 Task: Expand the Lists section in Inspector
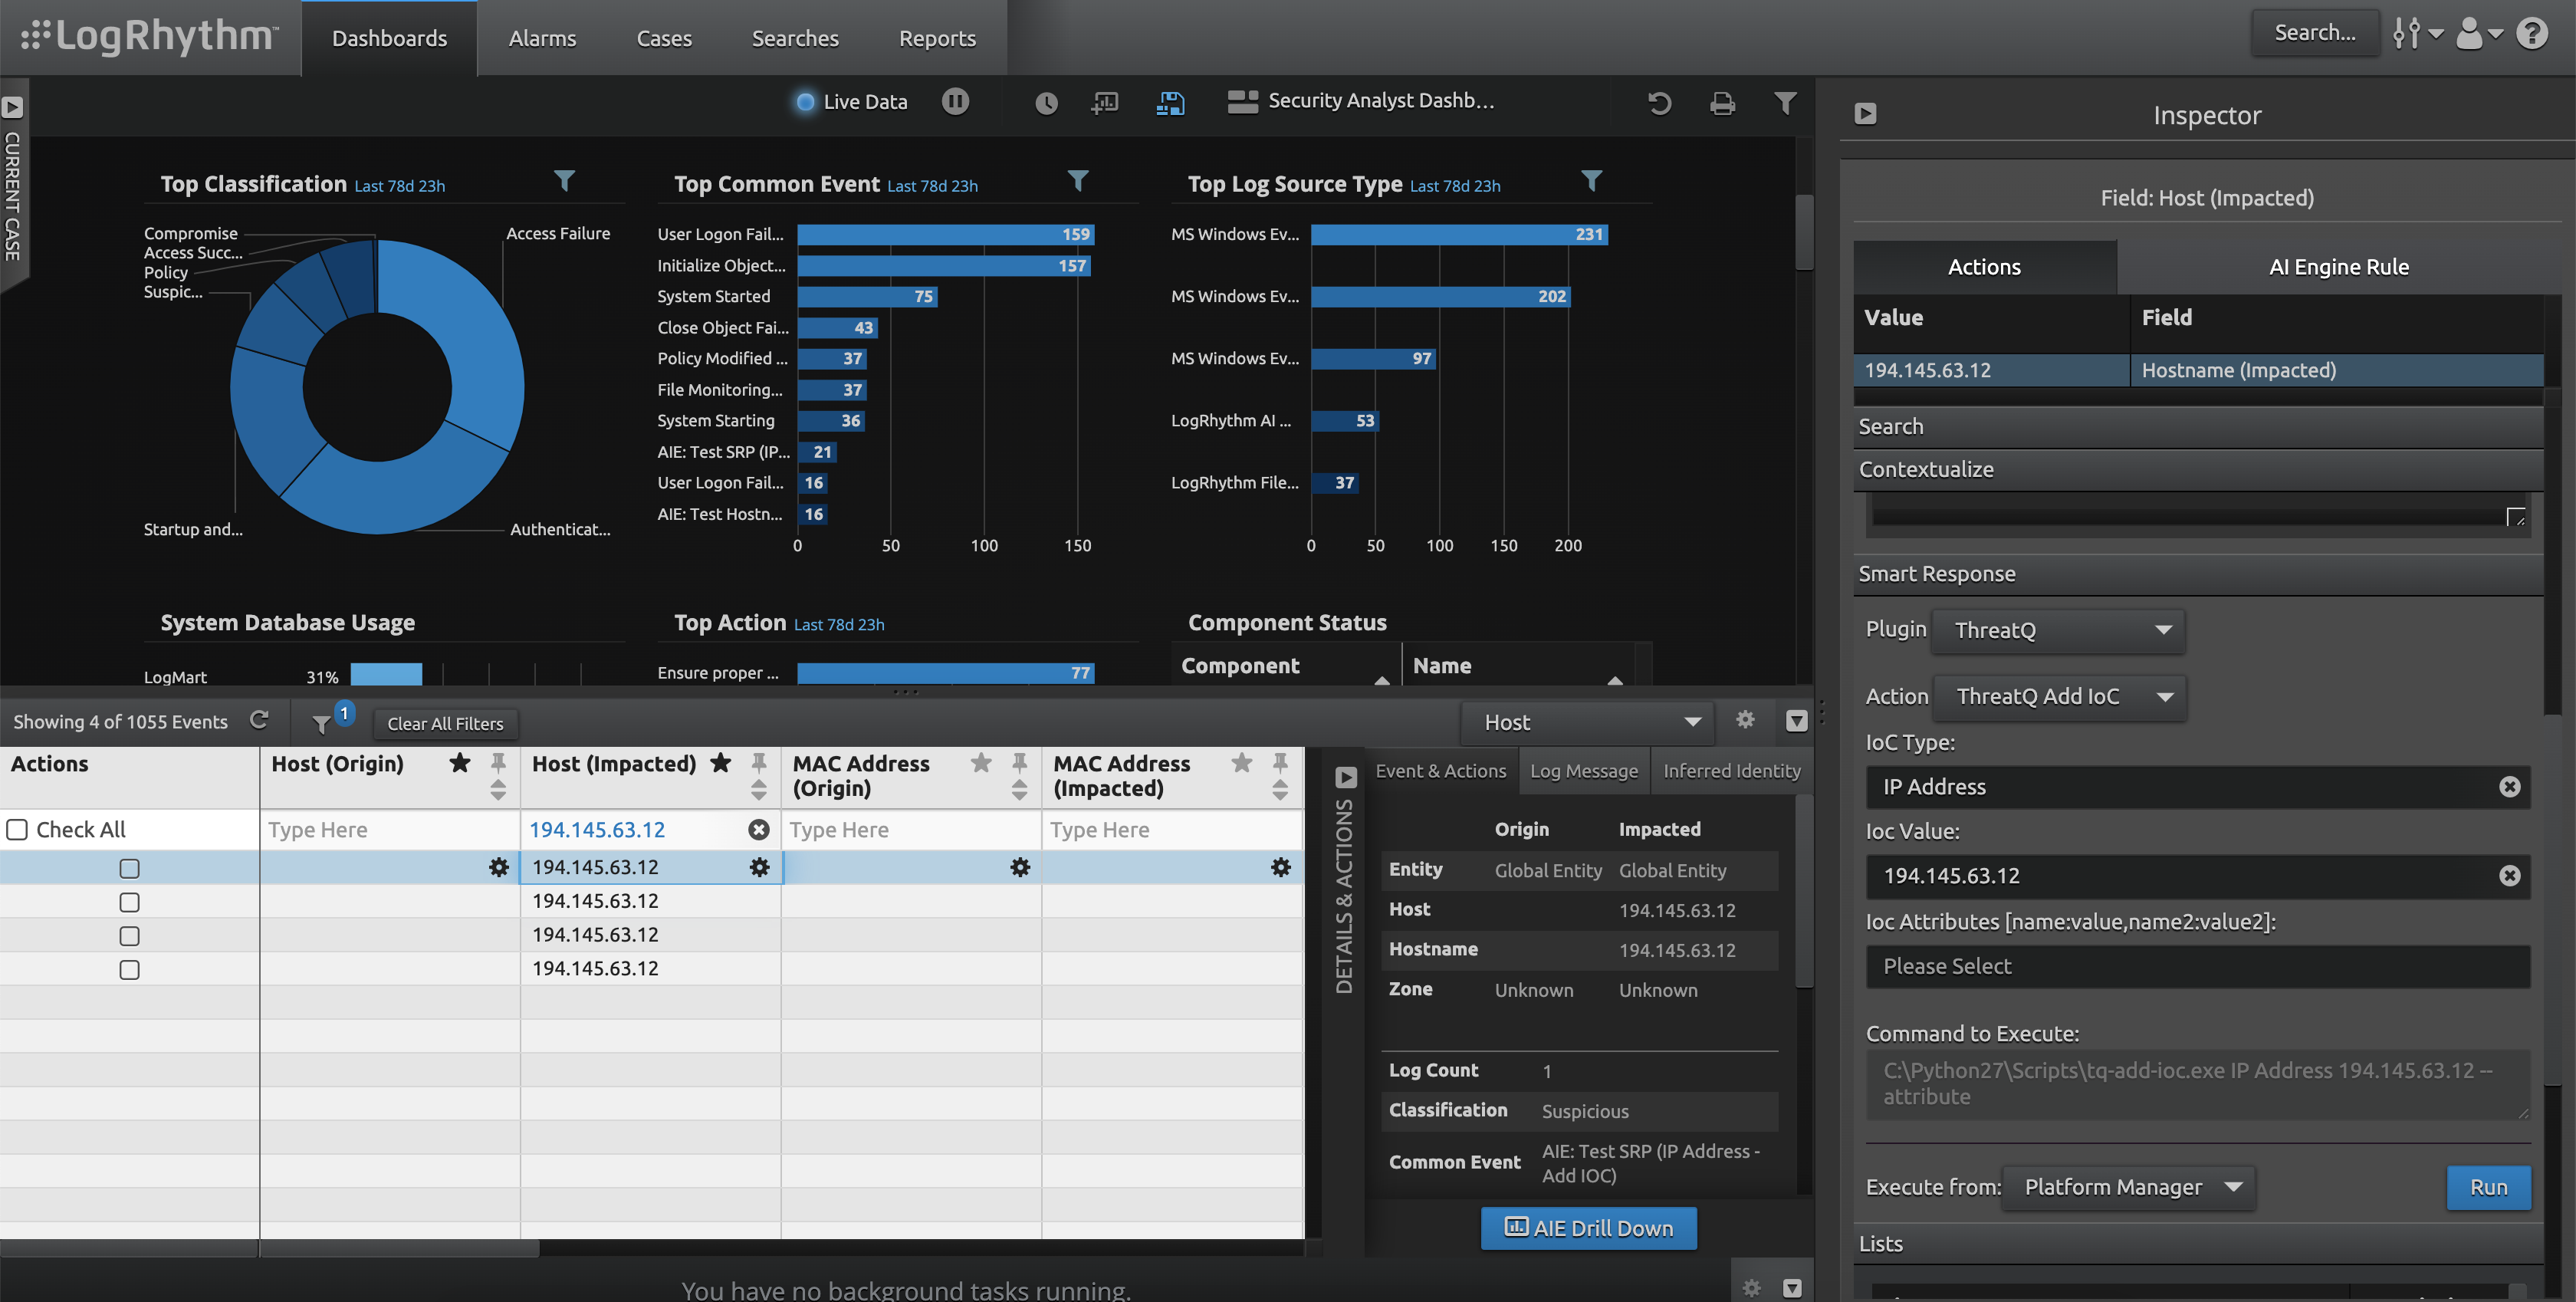point(2198,1244)
